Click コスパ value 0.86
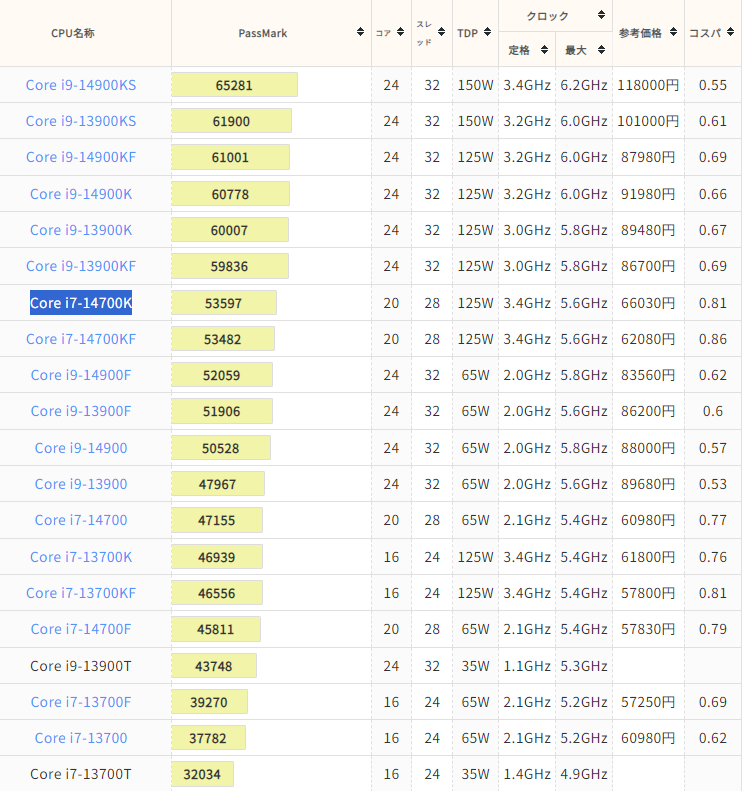The height and width of the screenshot is (791, 743). 713,339
